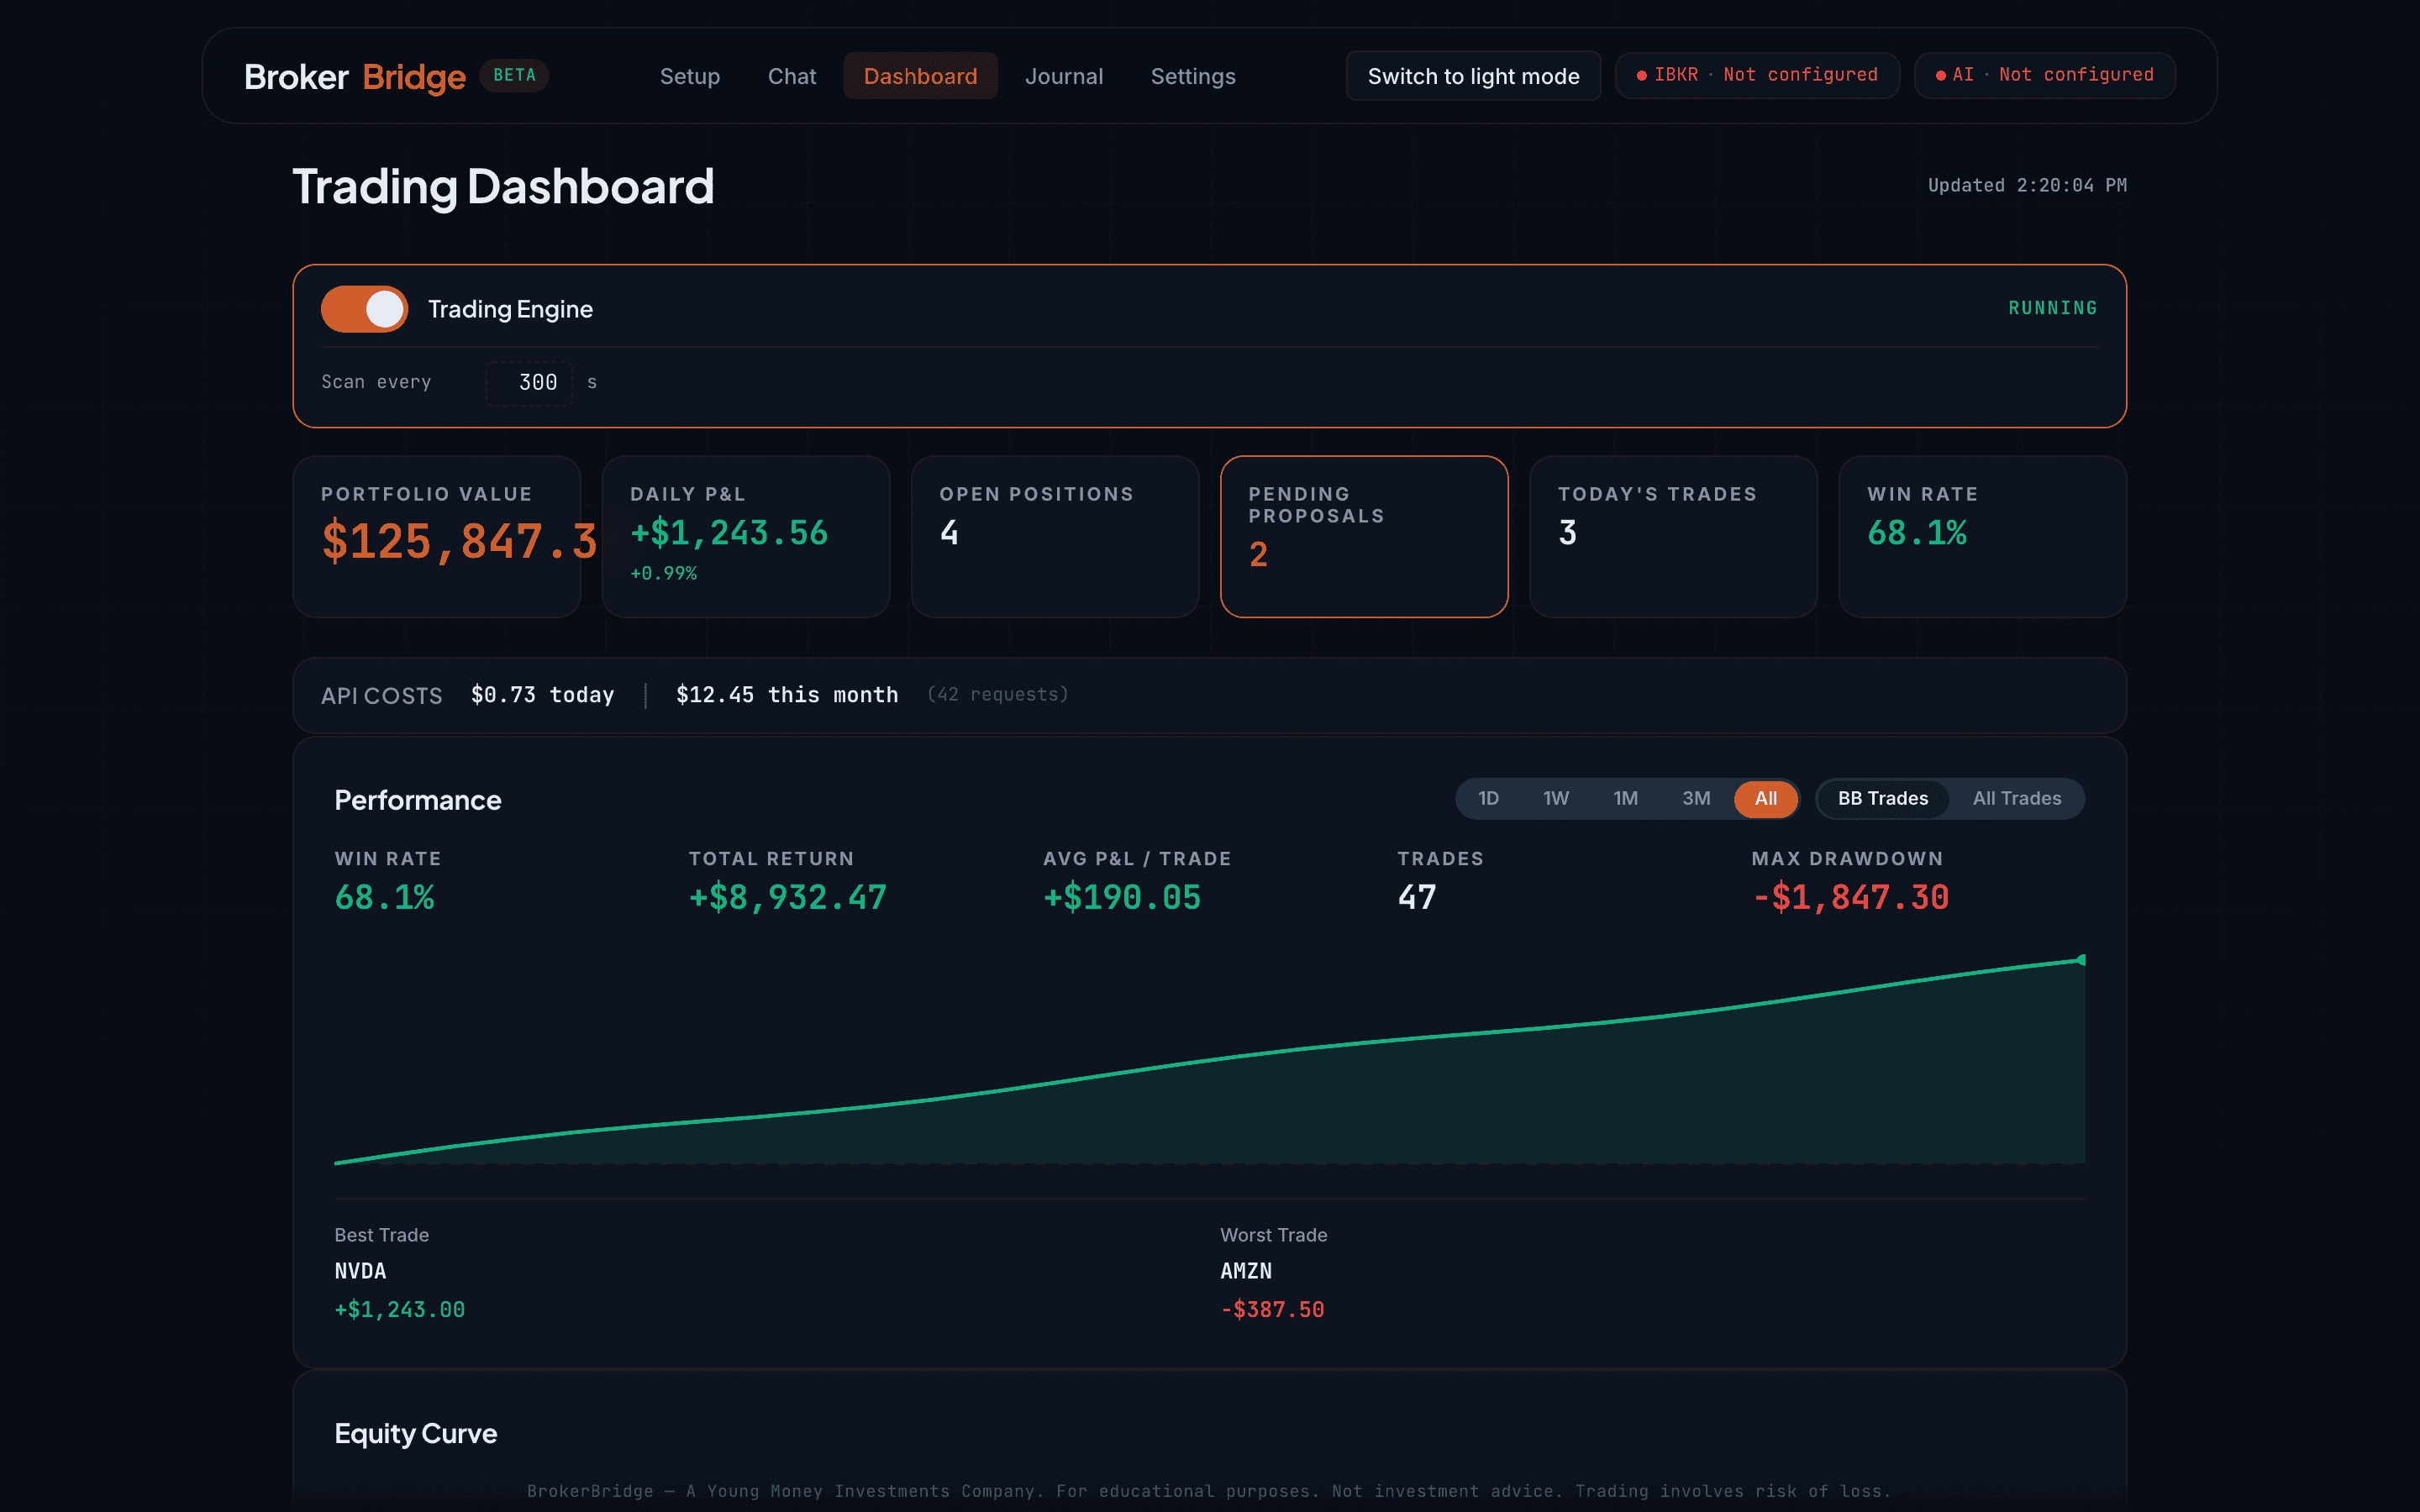The height and width of the screenshot is (1512, 2420).
Task: Open the Journal tab
Action: pyautogui.click(x=1063, y=76)
